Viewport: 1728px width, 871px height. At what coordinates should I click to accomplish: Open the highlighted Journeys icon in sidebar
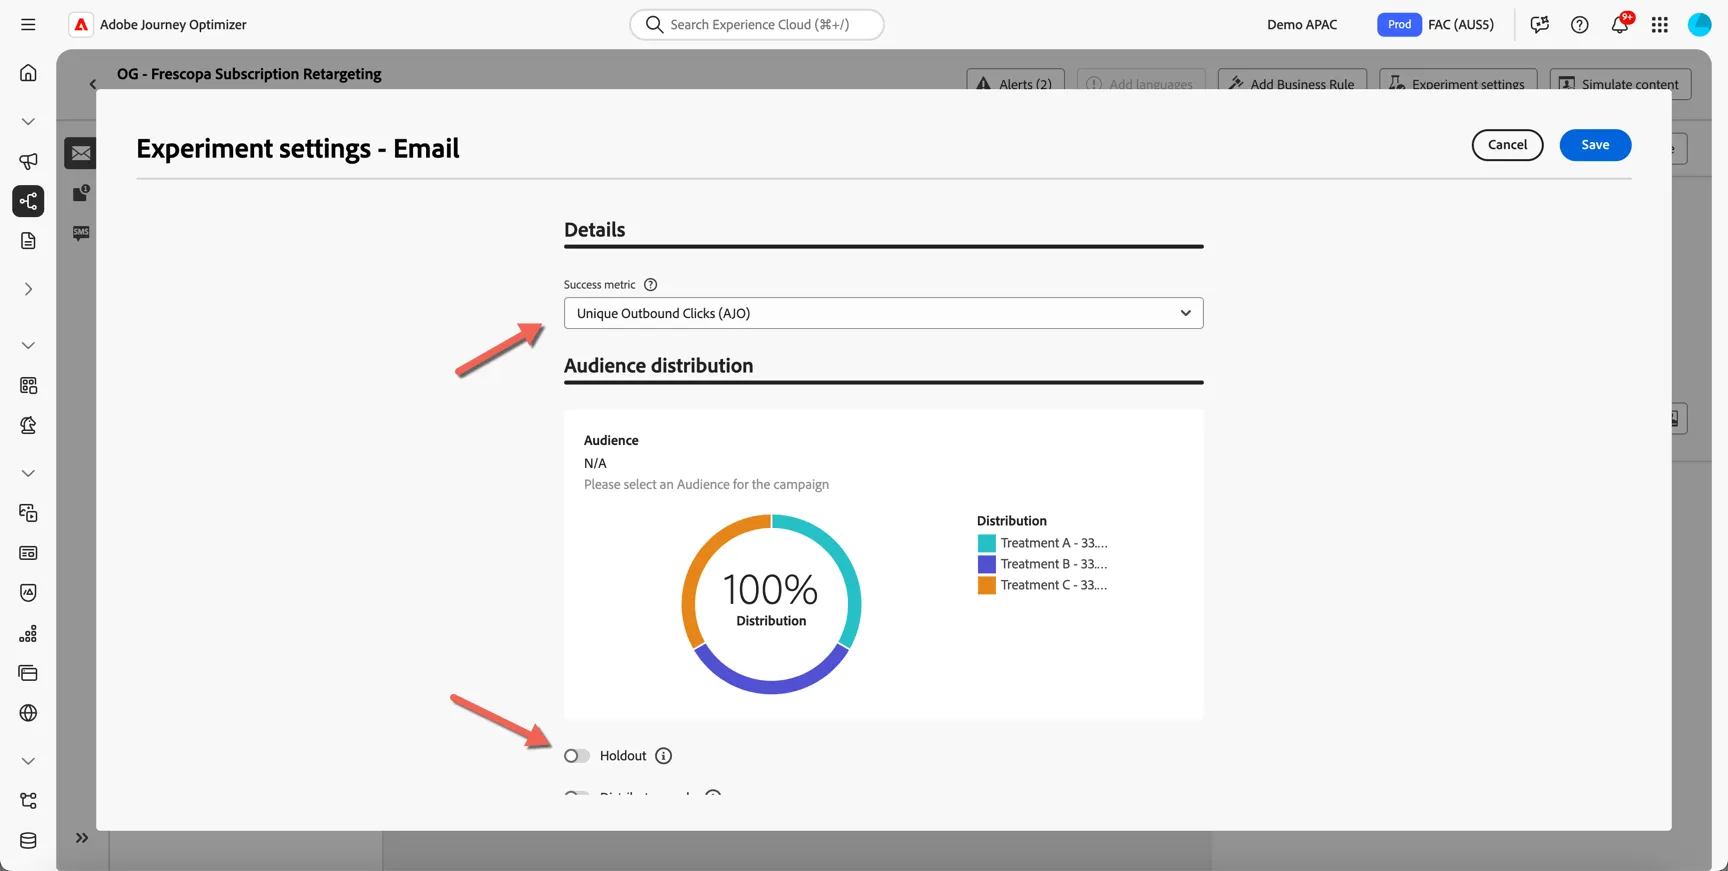pos(28,201)
